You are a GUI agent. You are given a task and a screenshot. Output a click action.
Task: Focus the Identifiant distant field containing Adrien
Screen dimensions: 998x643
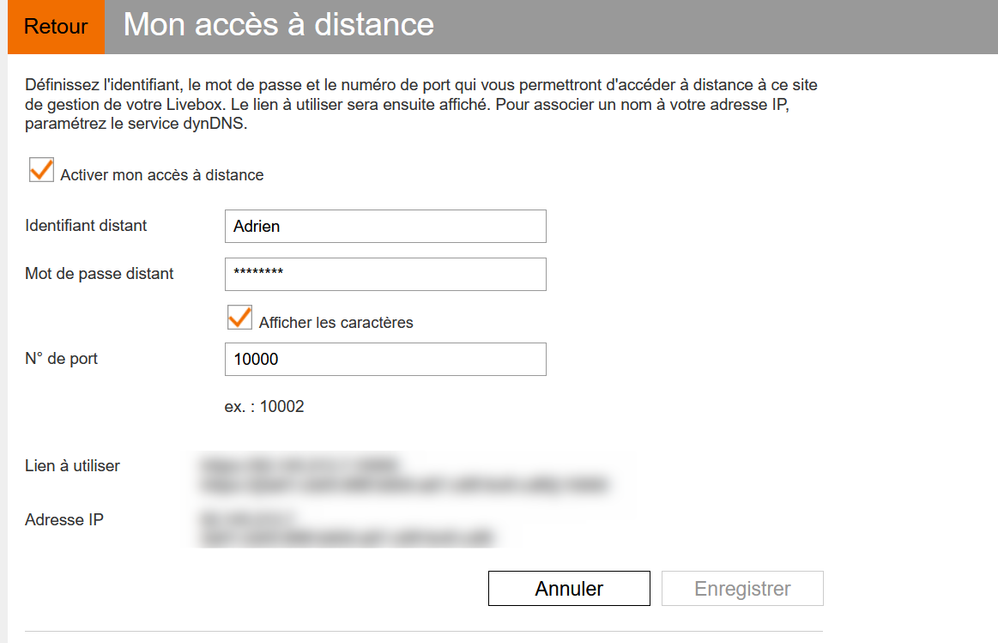(385, 226)
